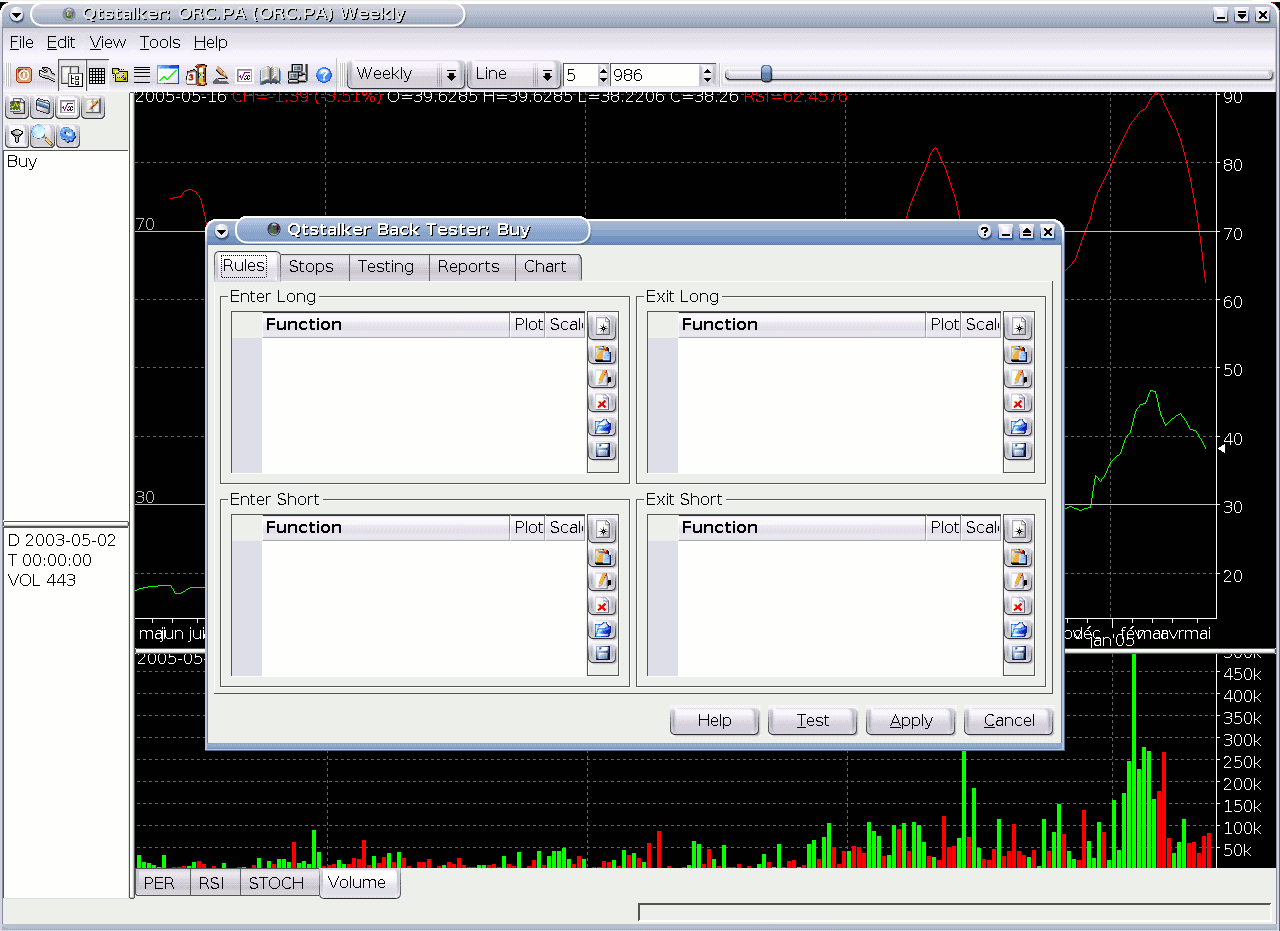
Task: Open the blue gear icon in the side navigator
Action: (x=68, y=136)
